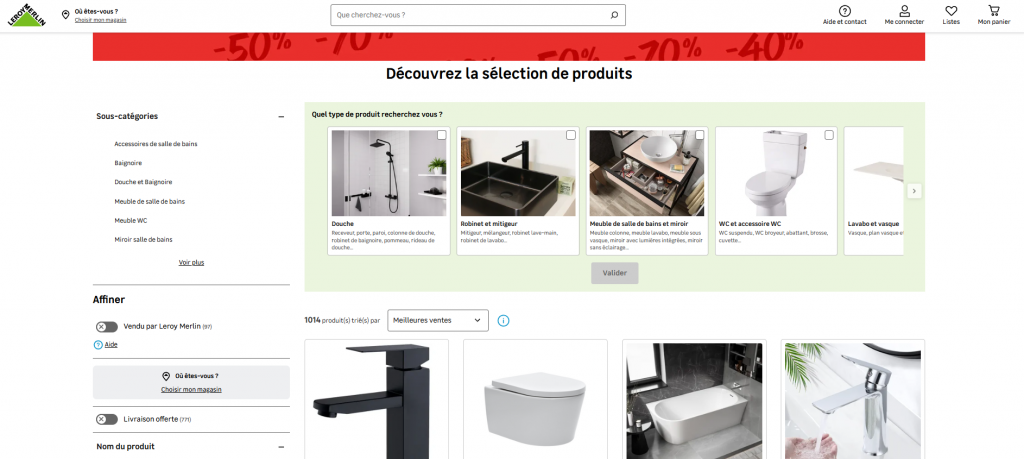Select Baignoire subcategory
The image size is (1024, 459).
coord(128,163)
